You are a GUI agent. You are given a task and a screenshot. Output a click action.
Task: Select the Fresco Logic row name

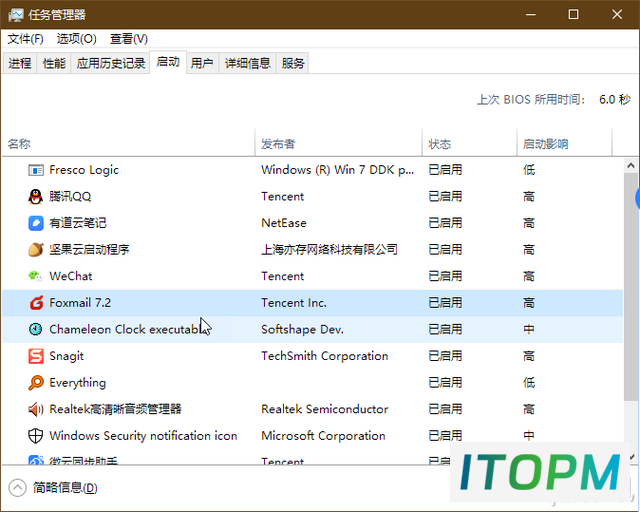84,170
